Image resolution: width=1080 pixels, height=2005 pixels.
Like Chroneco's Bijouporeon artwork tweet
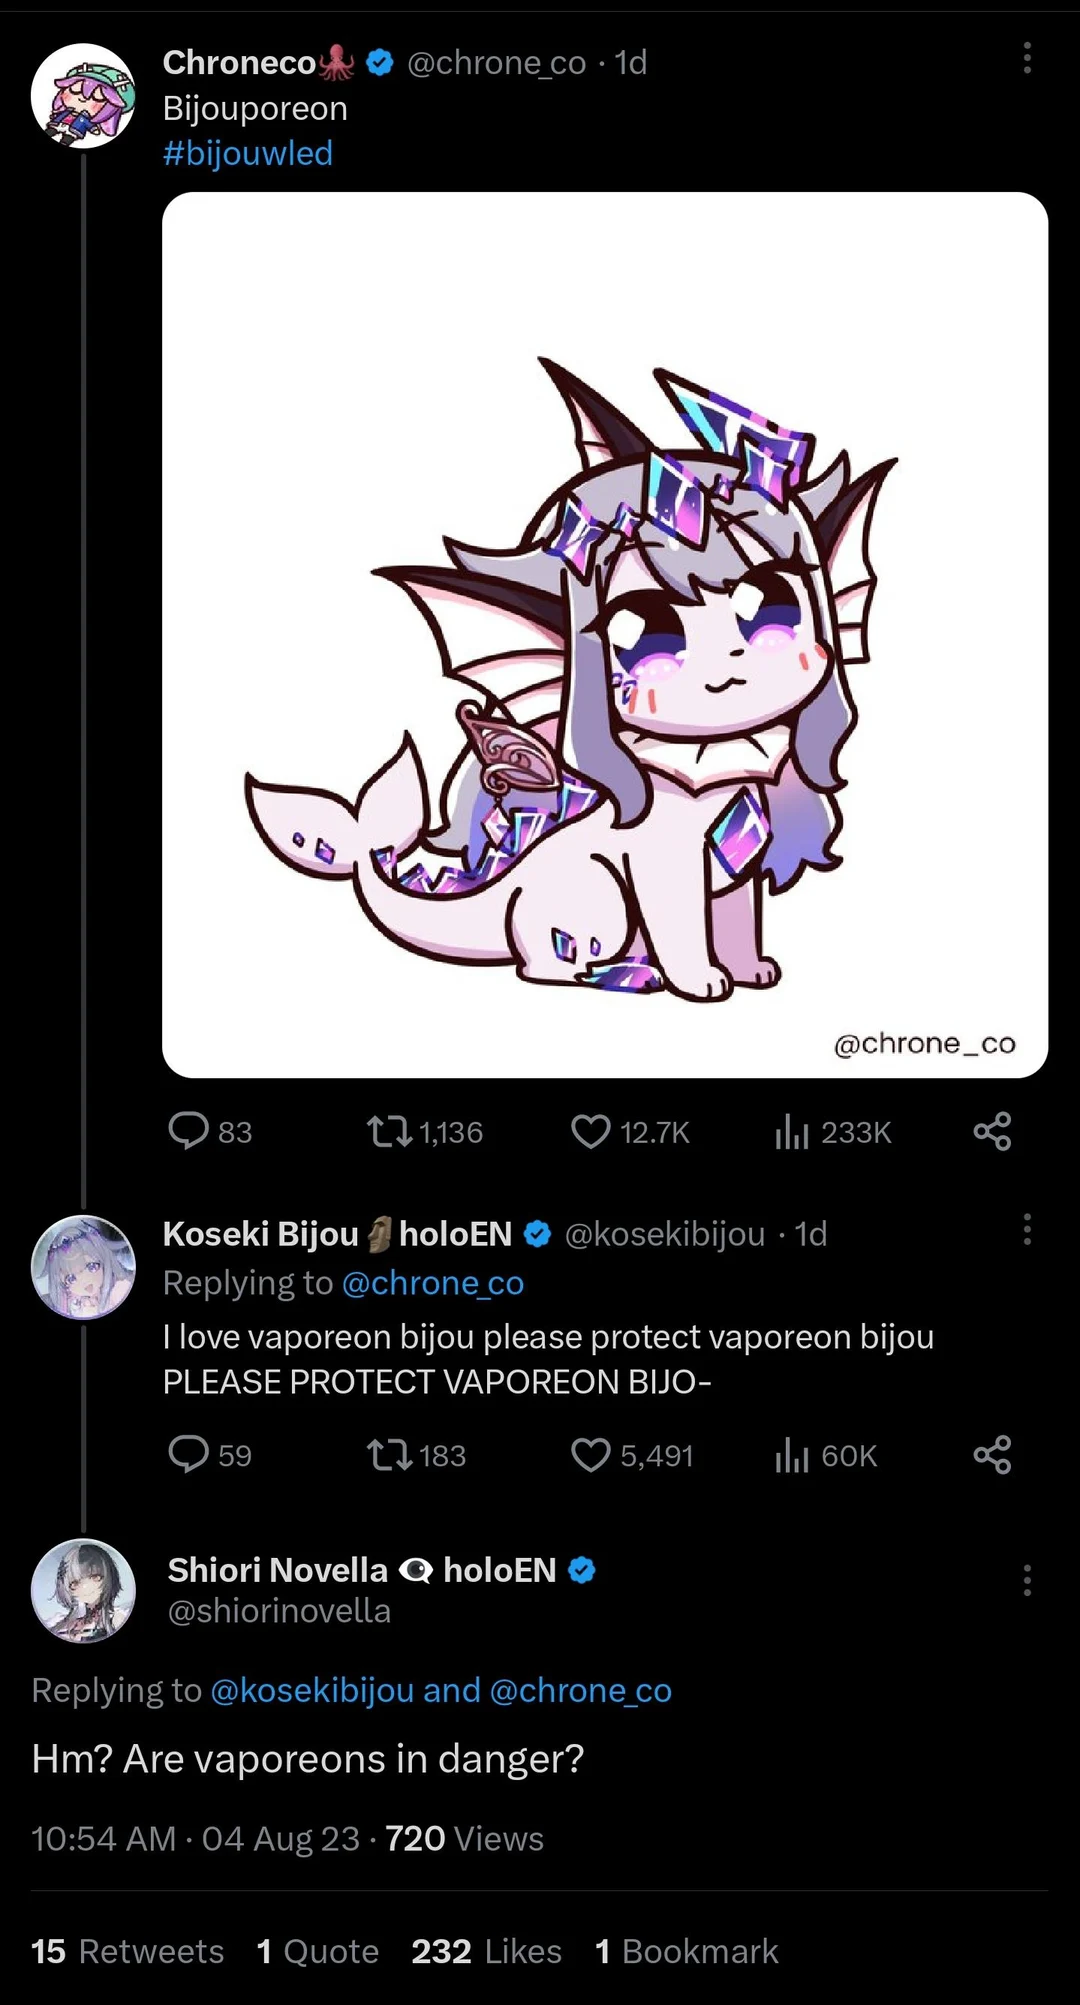pos(592,1131)
